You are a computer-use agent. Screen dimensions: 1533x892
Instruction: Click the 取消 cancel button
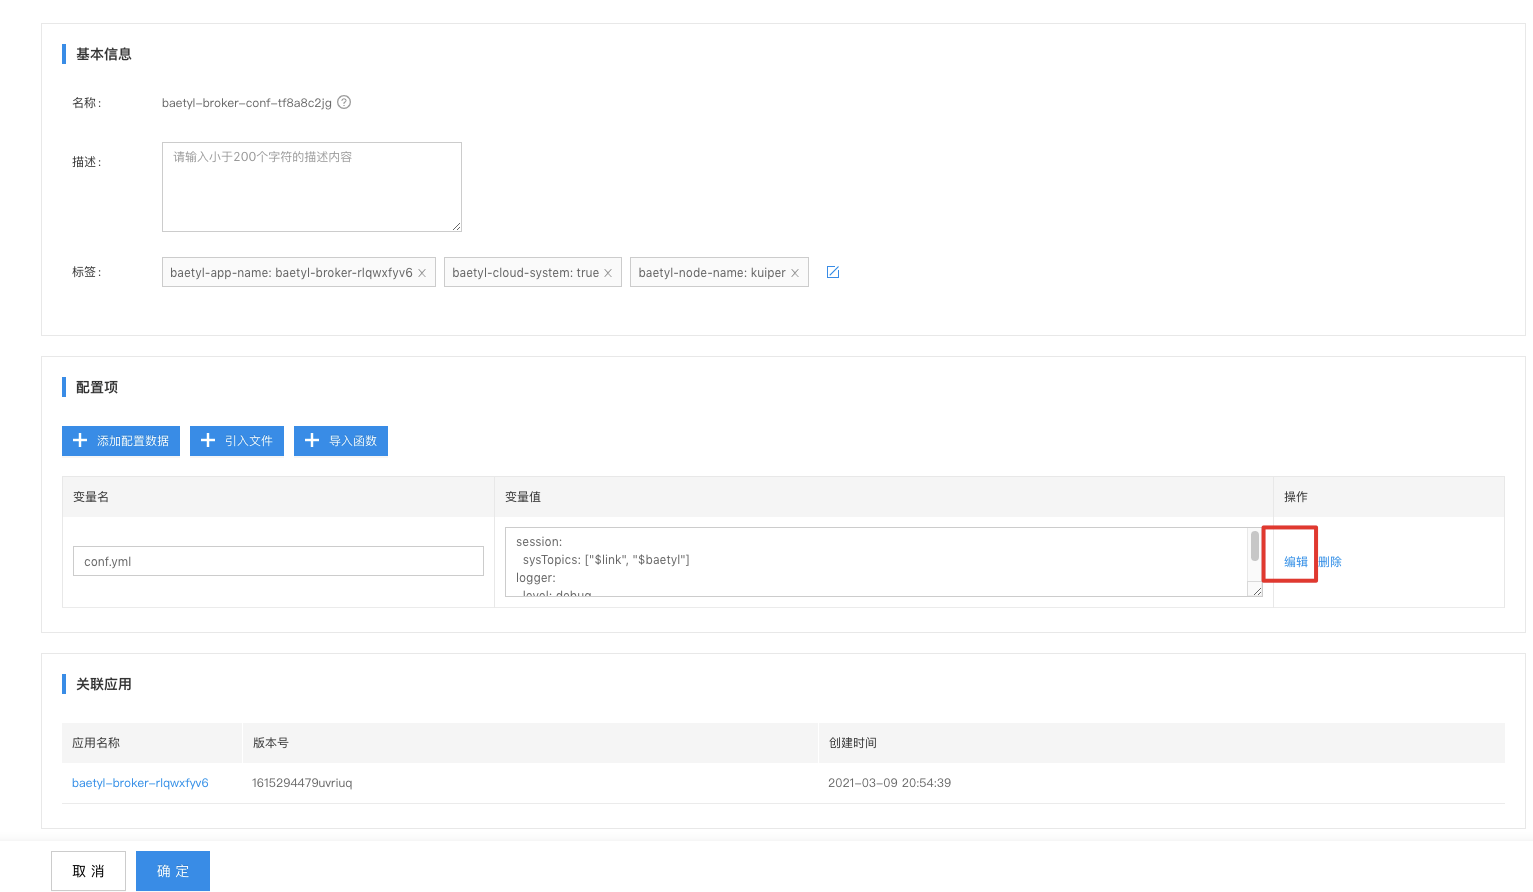88,871
